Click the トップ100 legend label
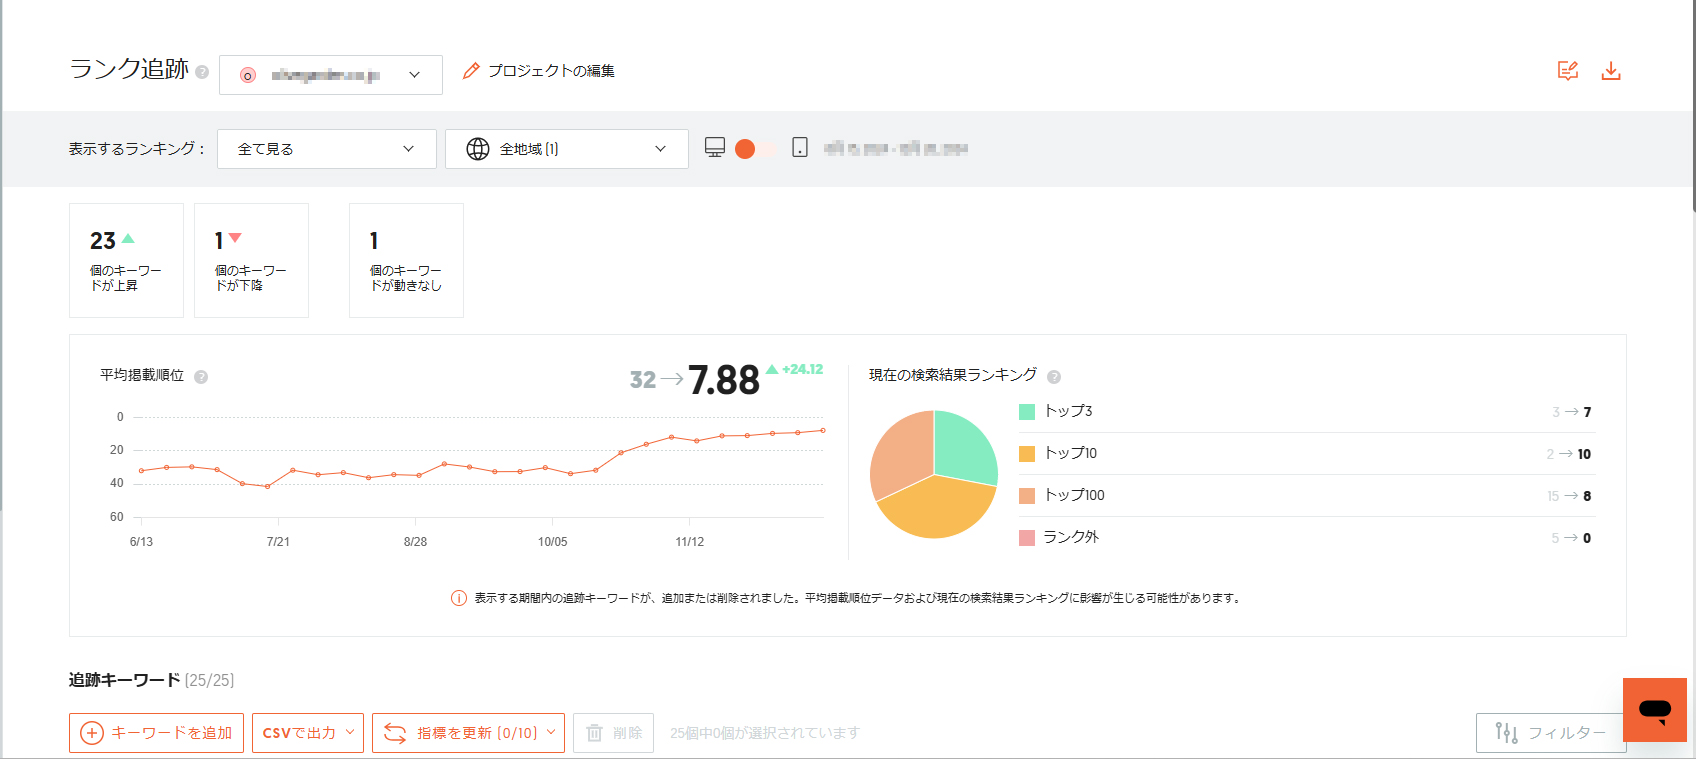 1074,495
